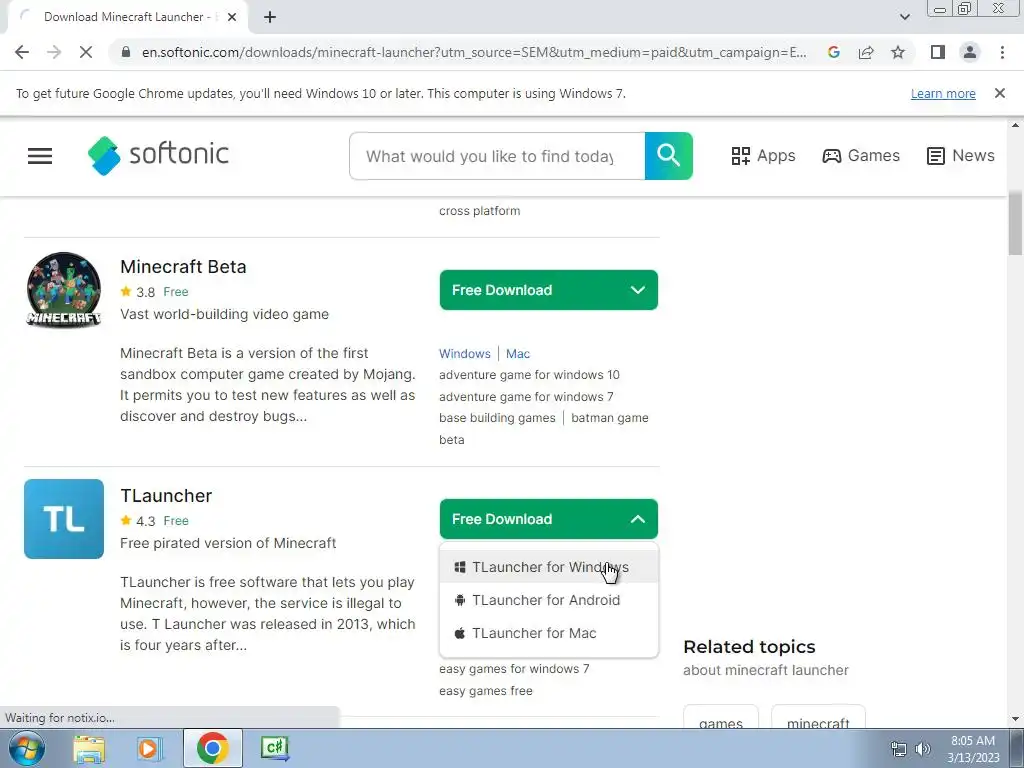Image resolution: width=1024 pixels, height=768 pixels.
Task: Click the Google icon in address bar
Action: (833, 52)
